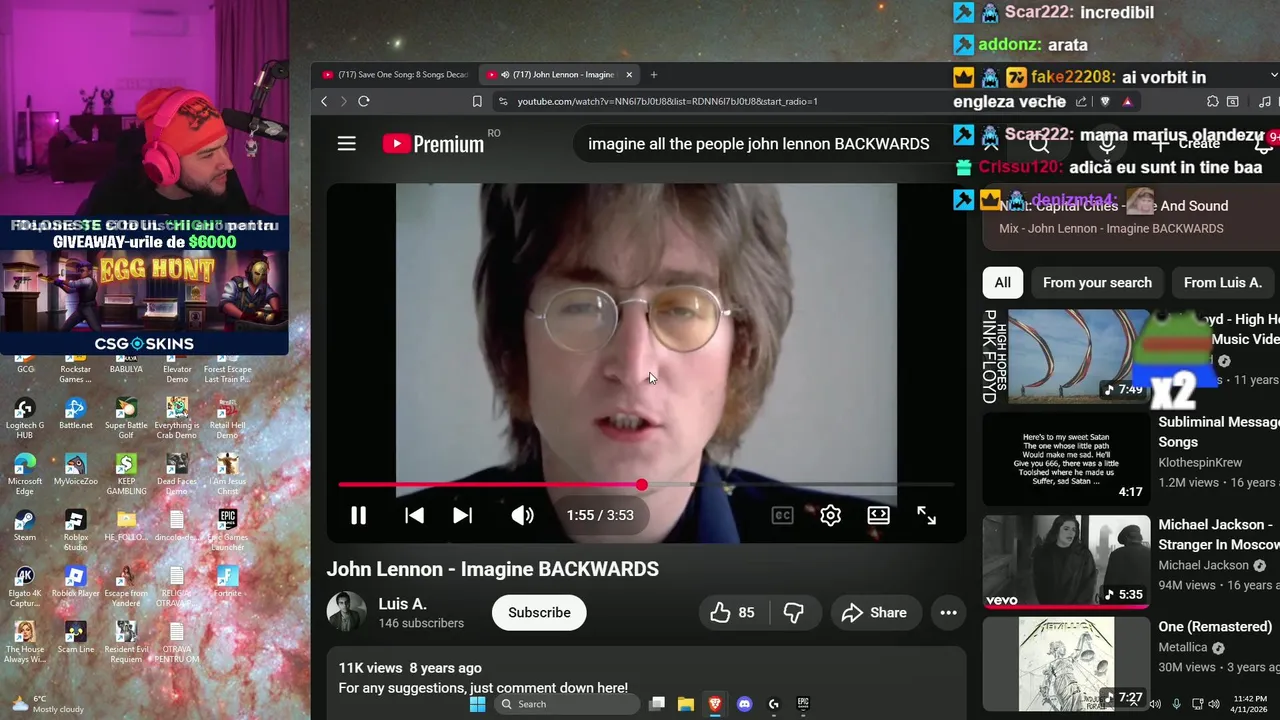Select Resident Evil Requiem desktop shortcut
The height and width of the screenshot is (720, 1280).
(x=126, y=643)
